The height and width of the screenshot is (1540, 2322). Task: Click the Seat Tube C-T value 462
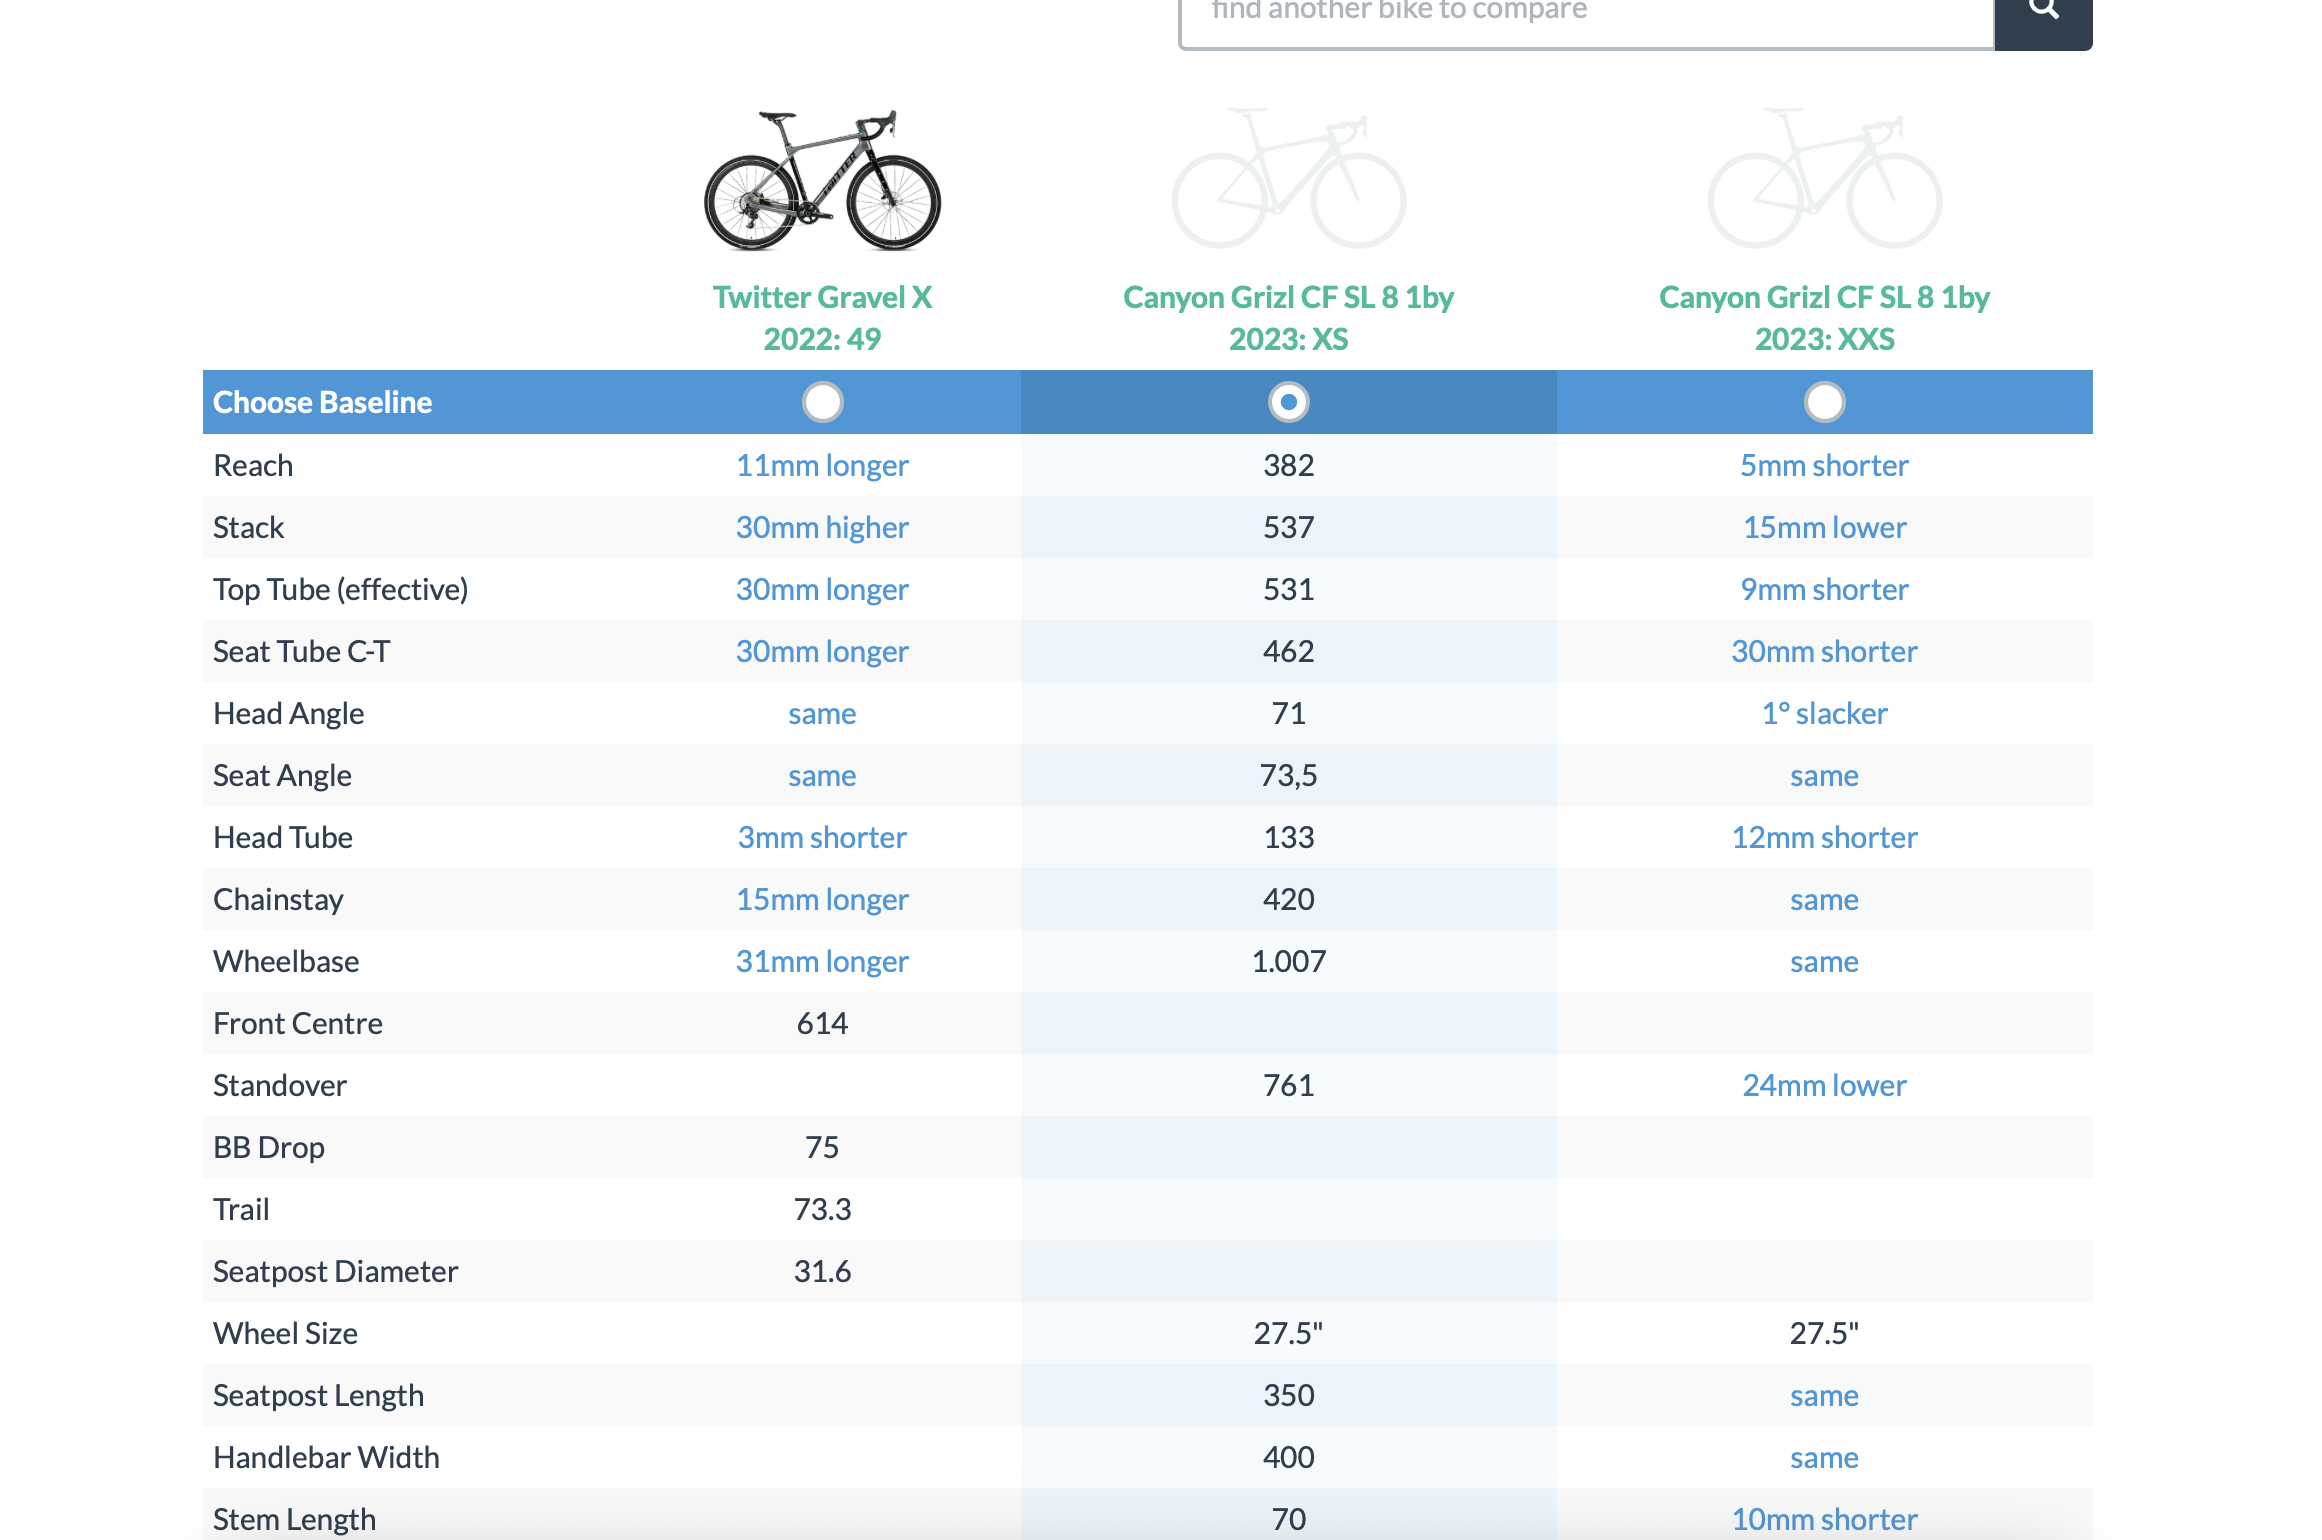point(1289,651)
